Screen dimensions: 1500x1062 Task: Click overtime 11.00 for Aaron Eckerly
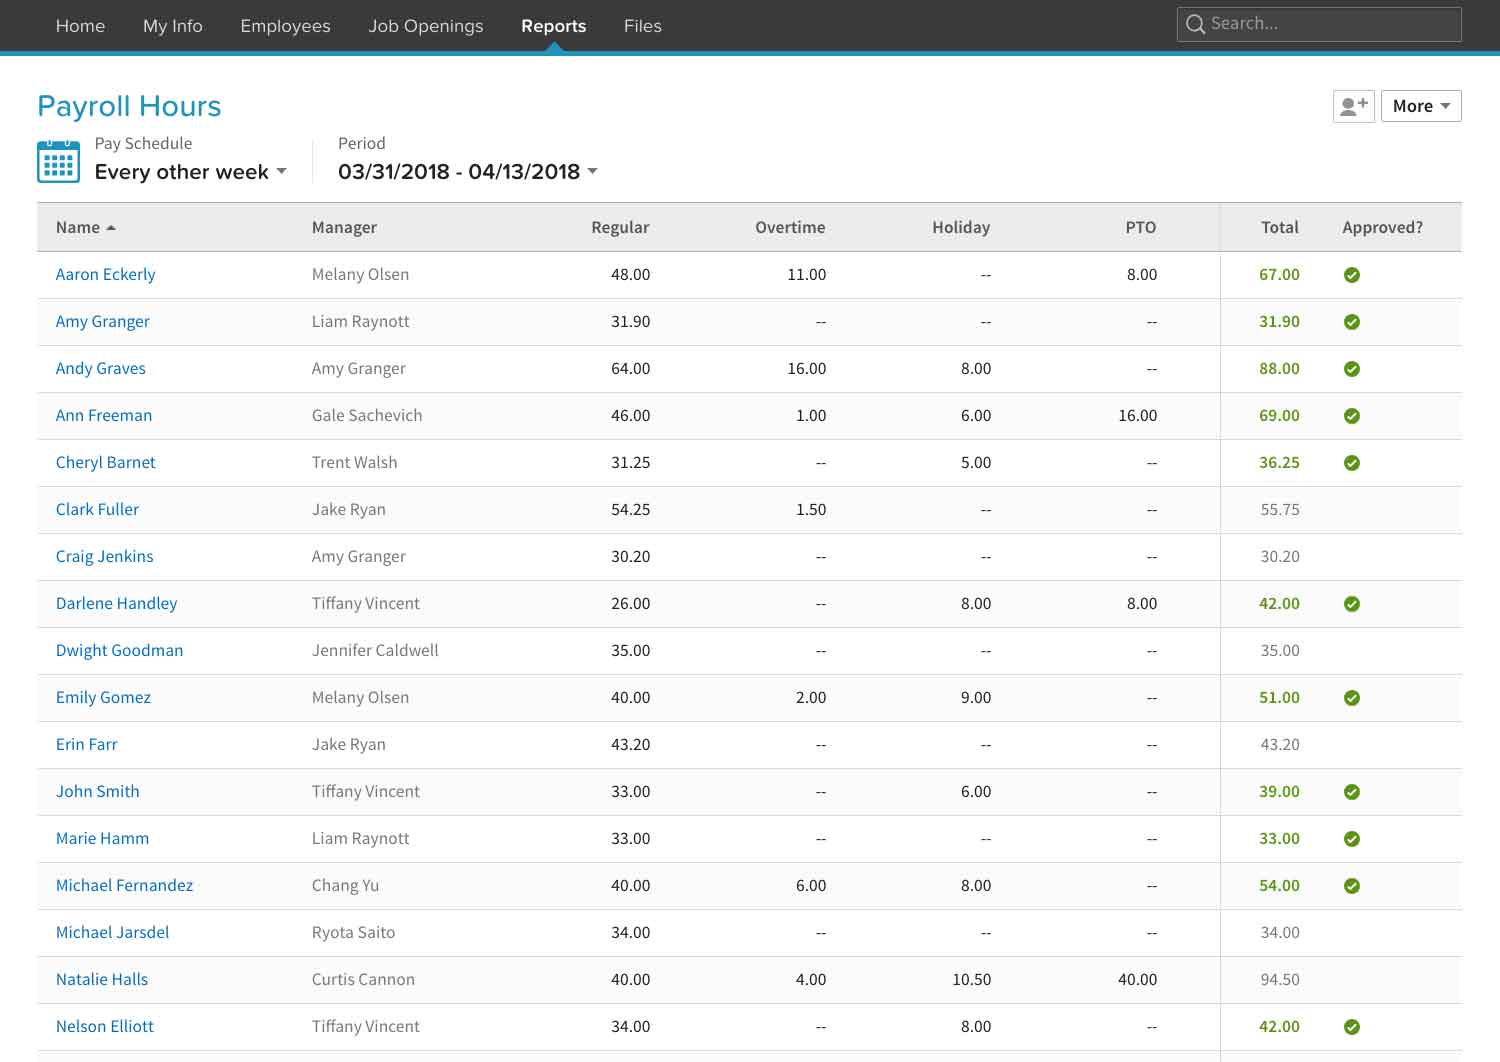(x=807, y=274)
